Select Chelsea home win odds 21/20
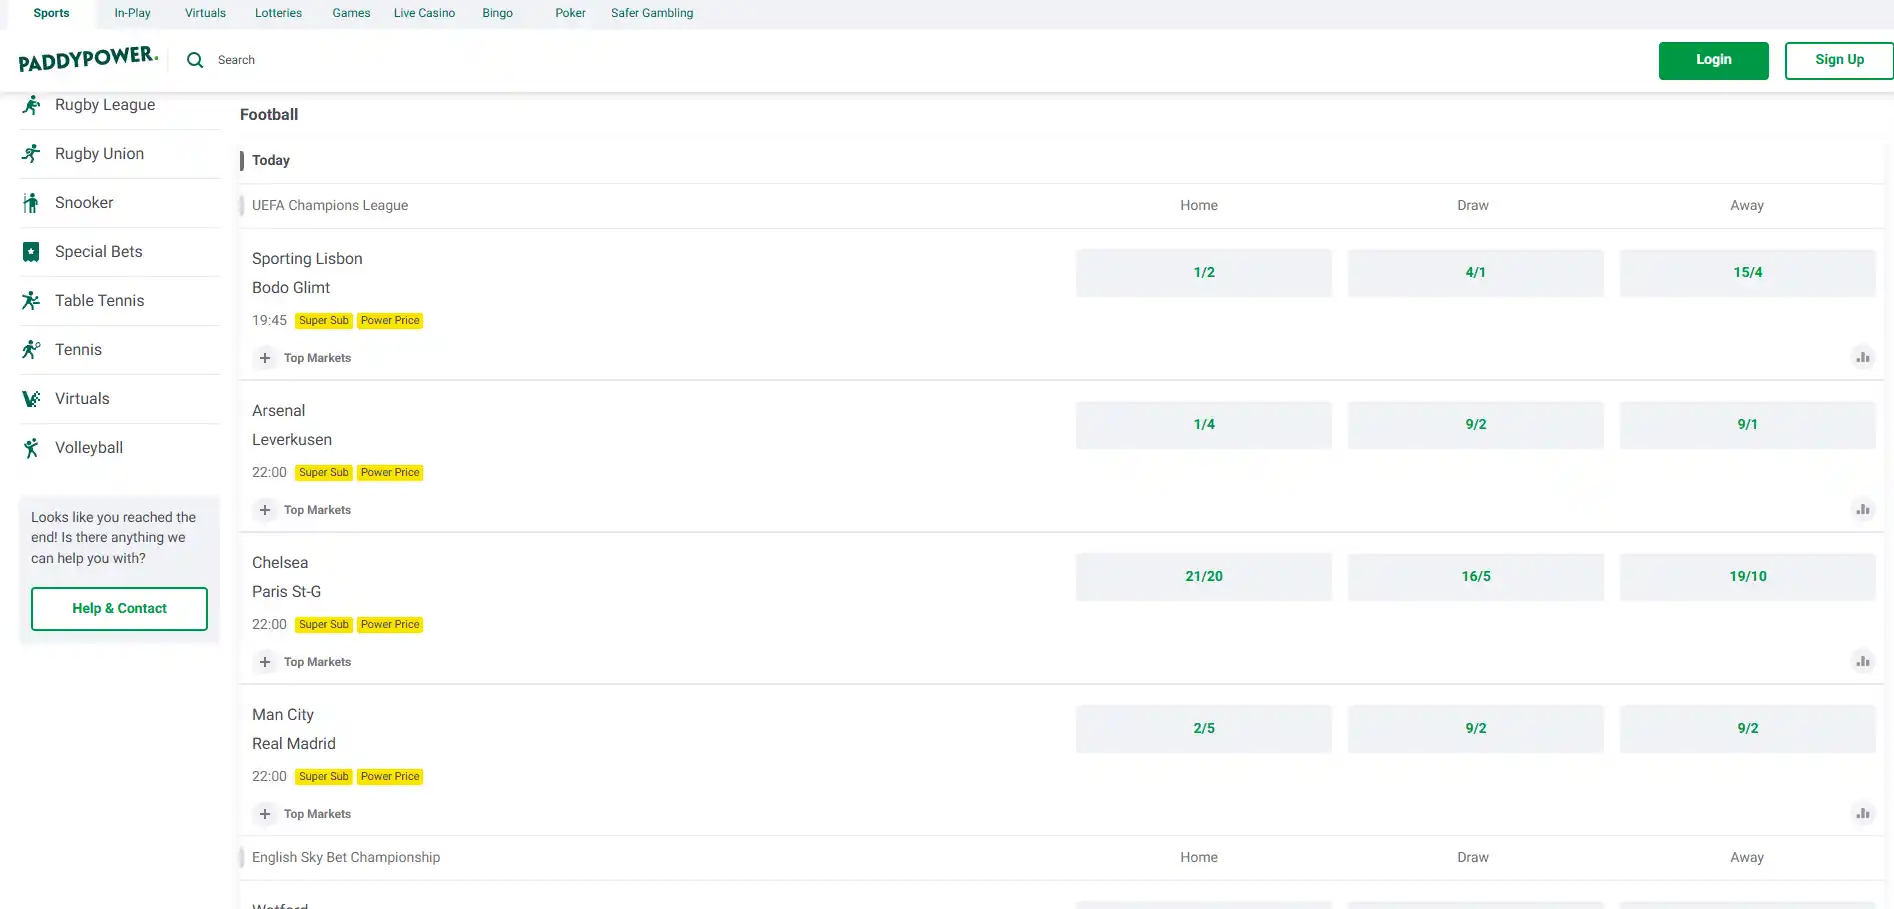Screen dimensions: 1894x909 coord(1204,577)
